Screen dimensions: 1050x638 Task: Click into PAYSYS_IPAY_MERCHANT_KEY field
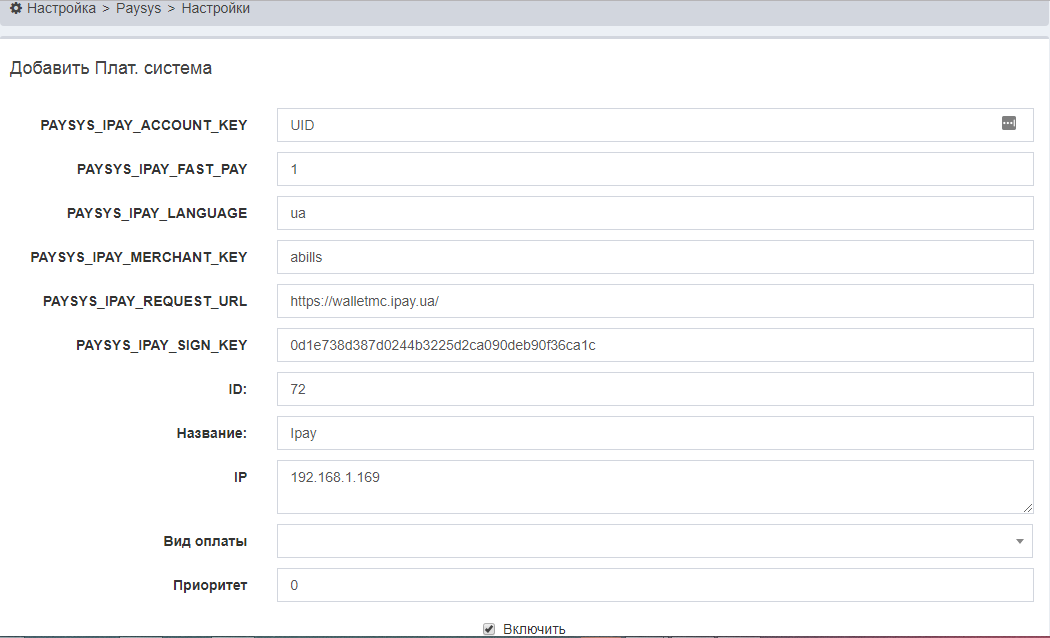coord(655,257)
